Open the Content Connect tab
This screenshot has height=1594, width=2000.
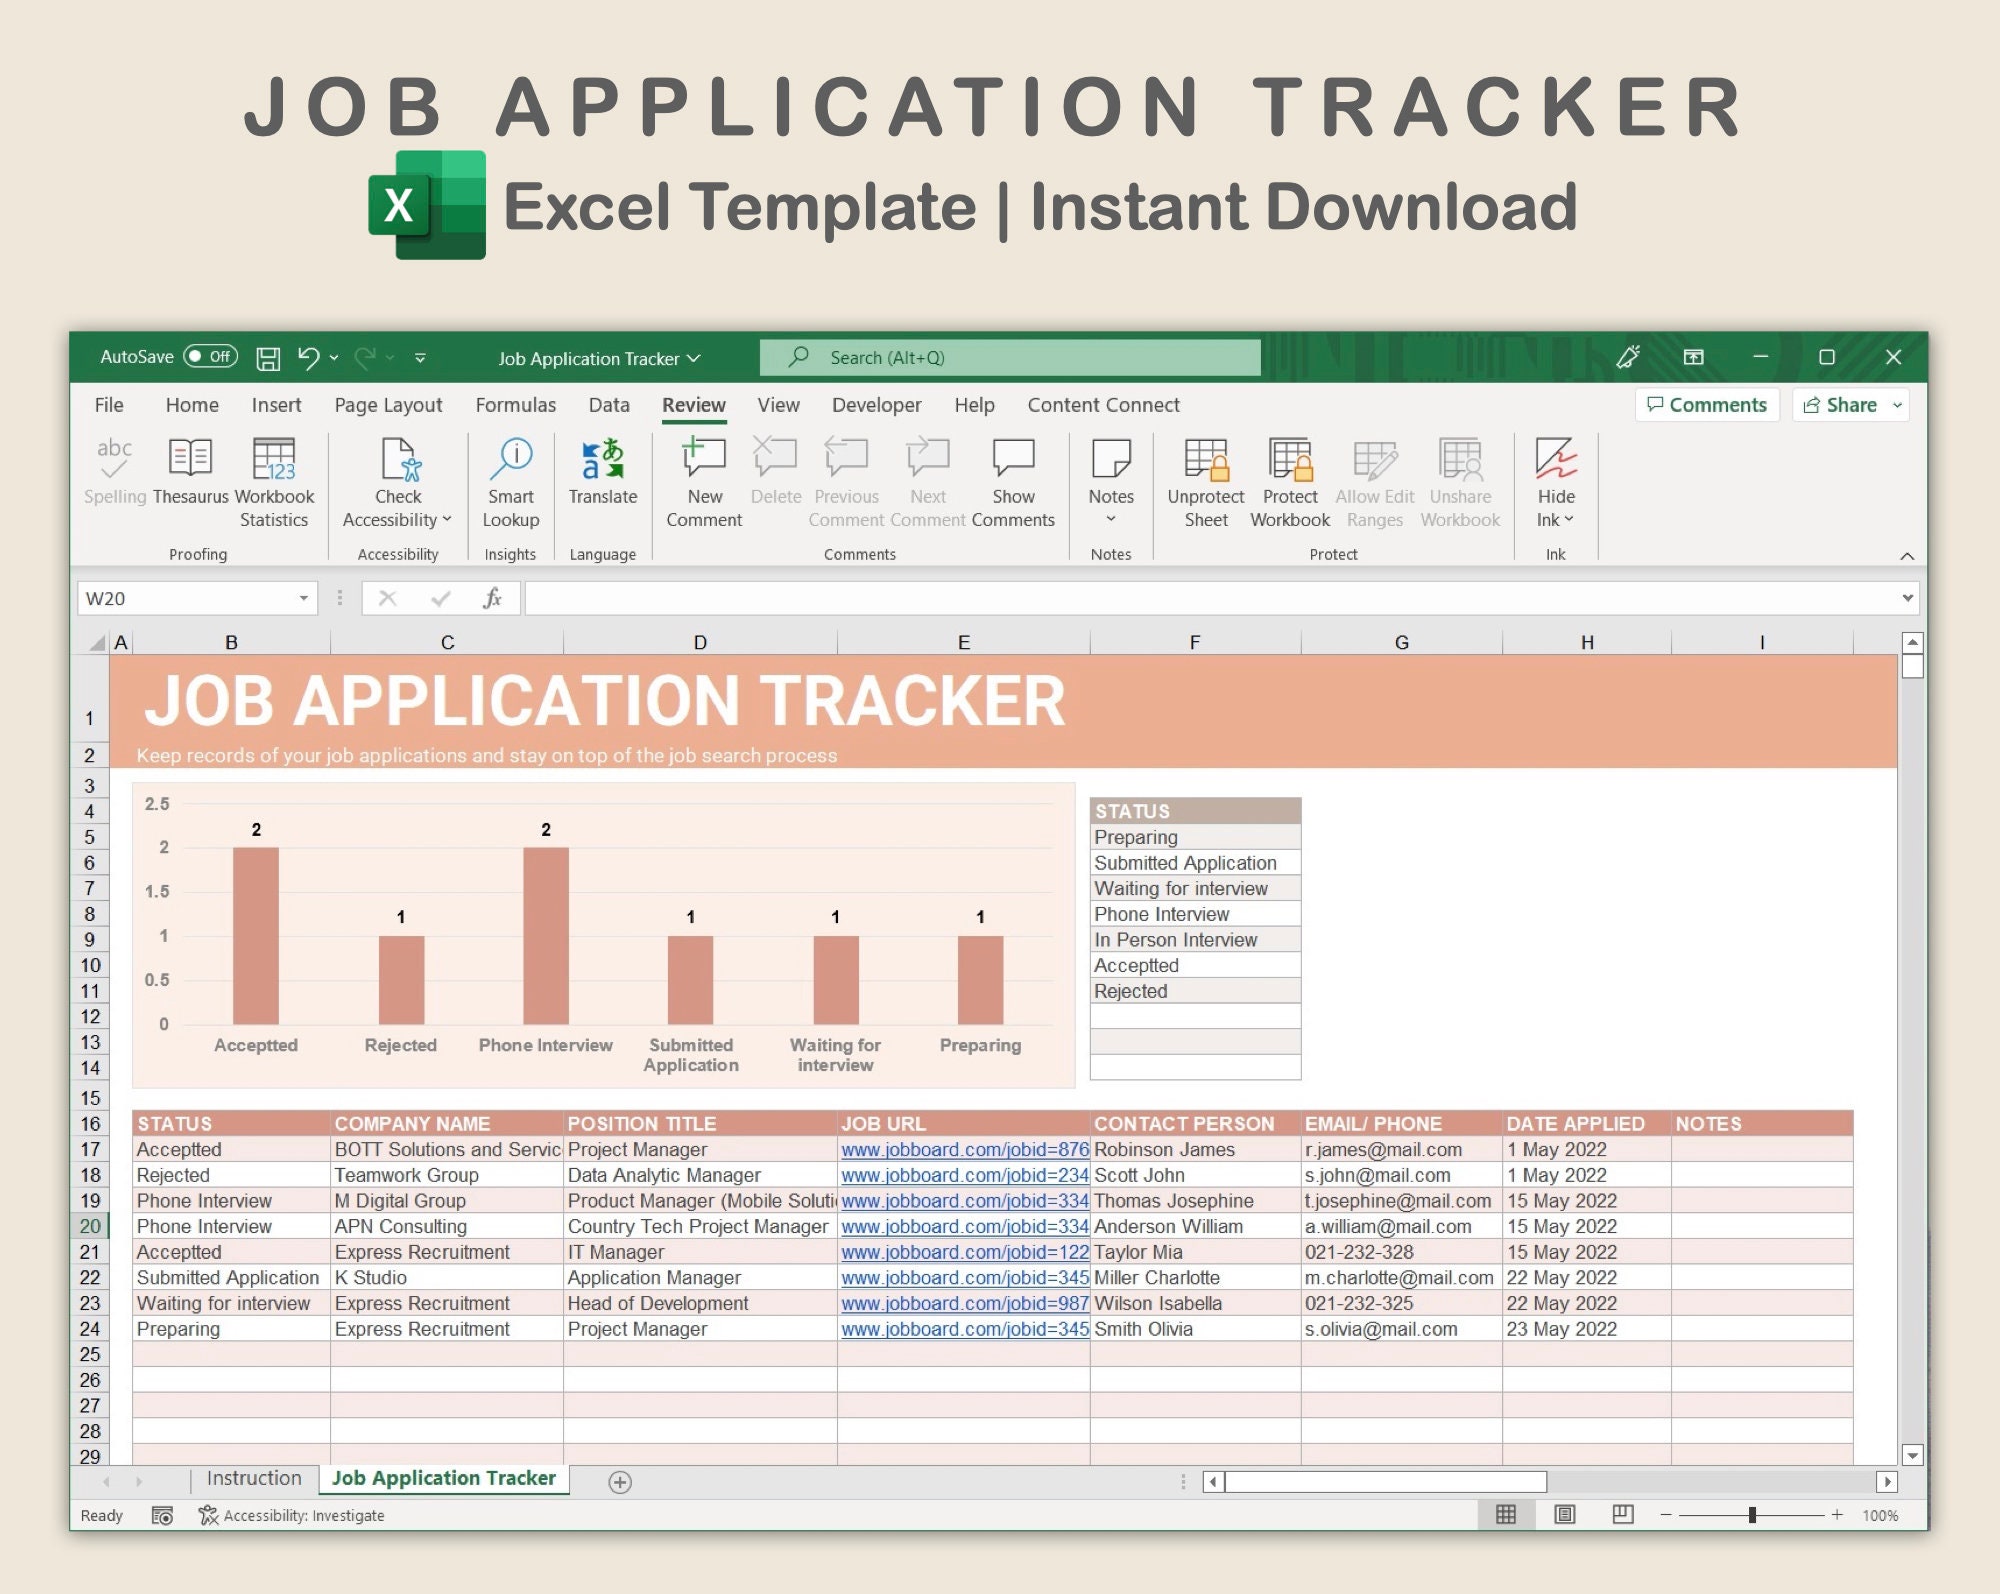point(1103,405)
